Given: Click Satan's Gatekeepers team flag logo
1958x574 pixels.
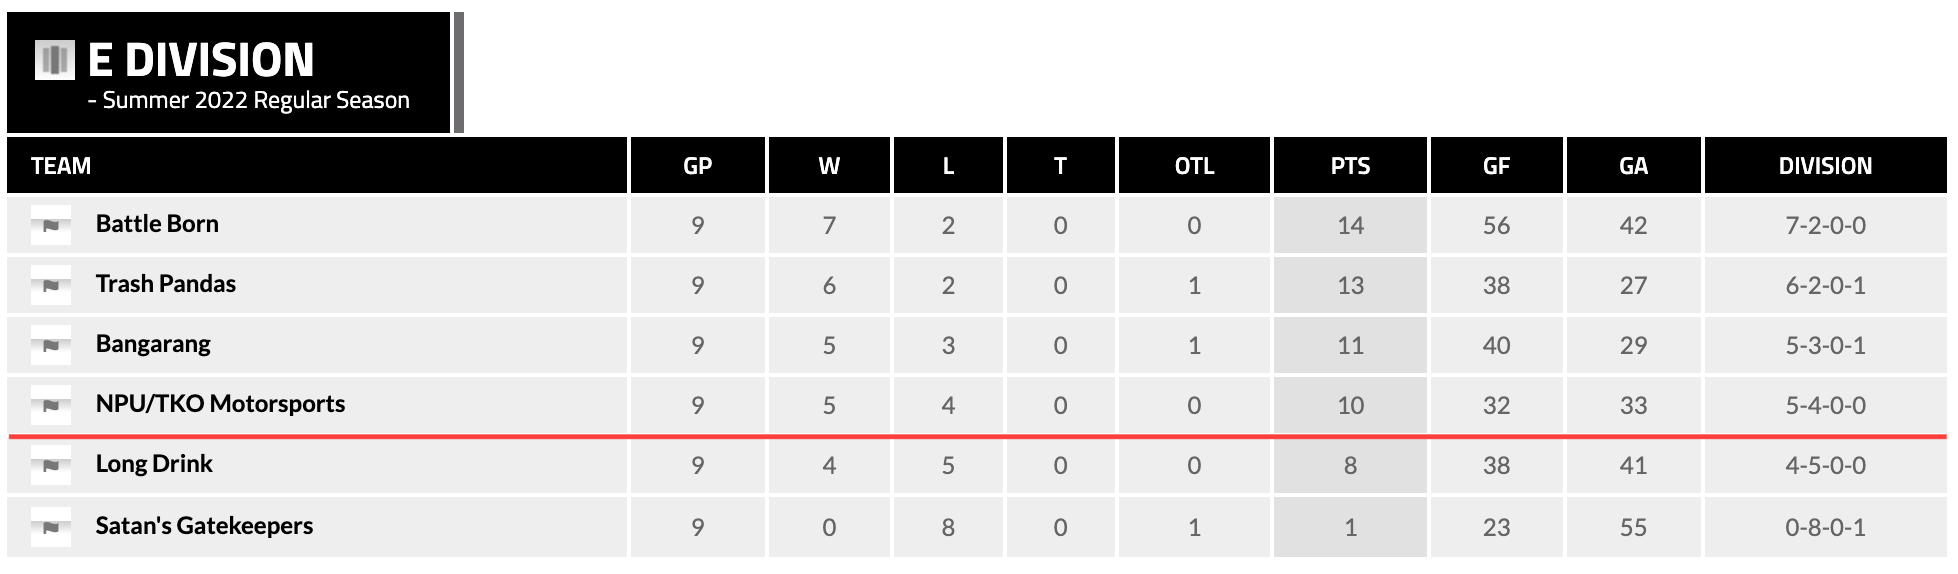Looking at the screenshot, I should 51,527.
